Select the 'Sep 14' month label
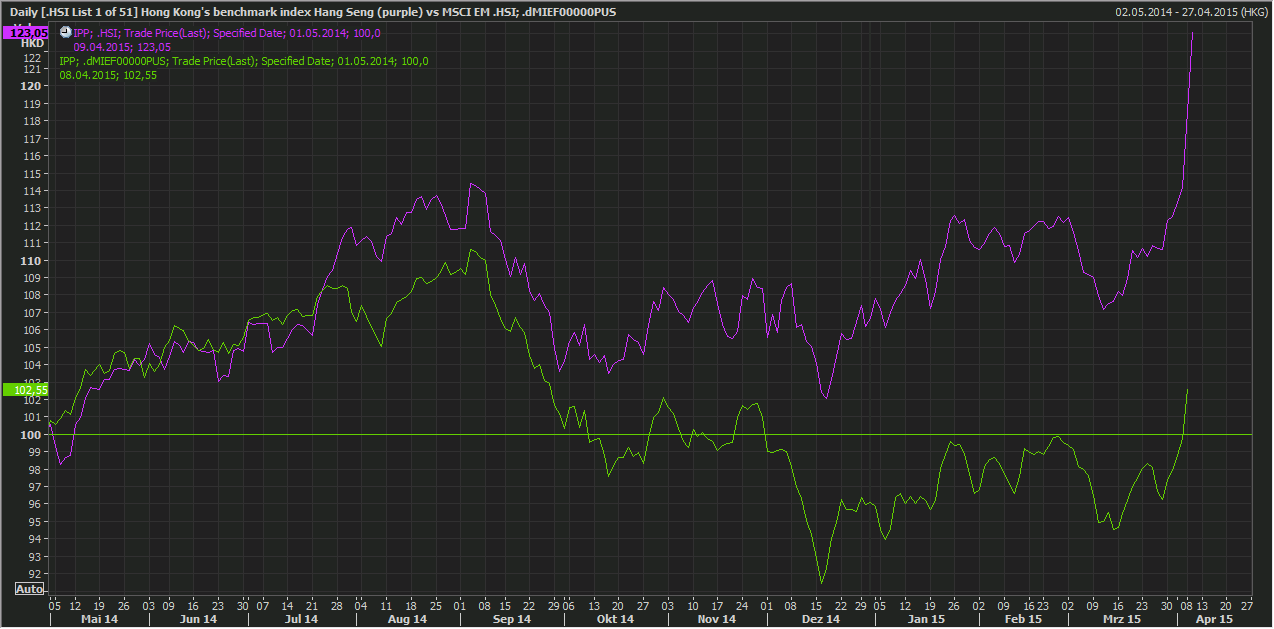 click(x=512, y=619)
